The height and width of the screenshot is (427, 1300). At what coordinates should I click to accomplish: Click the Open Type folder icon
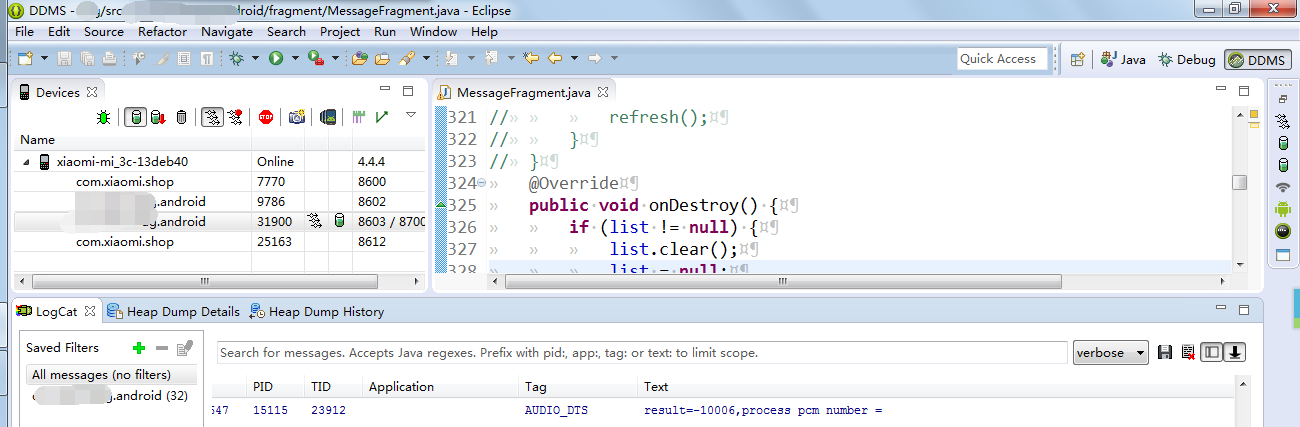[360, 59]
